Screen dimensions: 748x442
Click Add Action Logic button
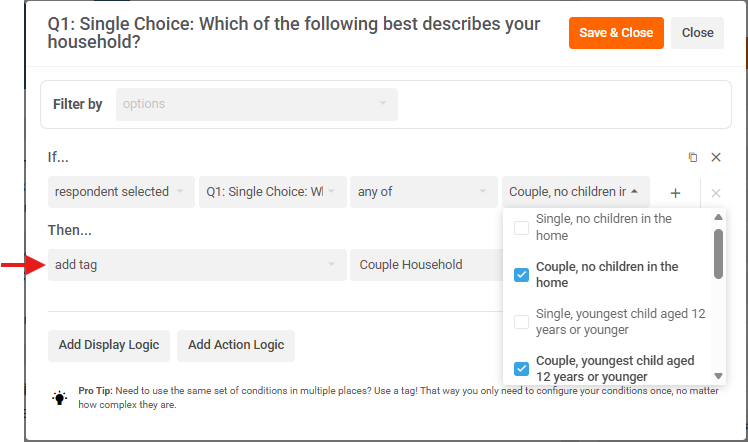pos(236,345)
